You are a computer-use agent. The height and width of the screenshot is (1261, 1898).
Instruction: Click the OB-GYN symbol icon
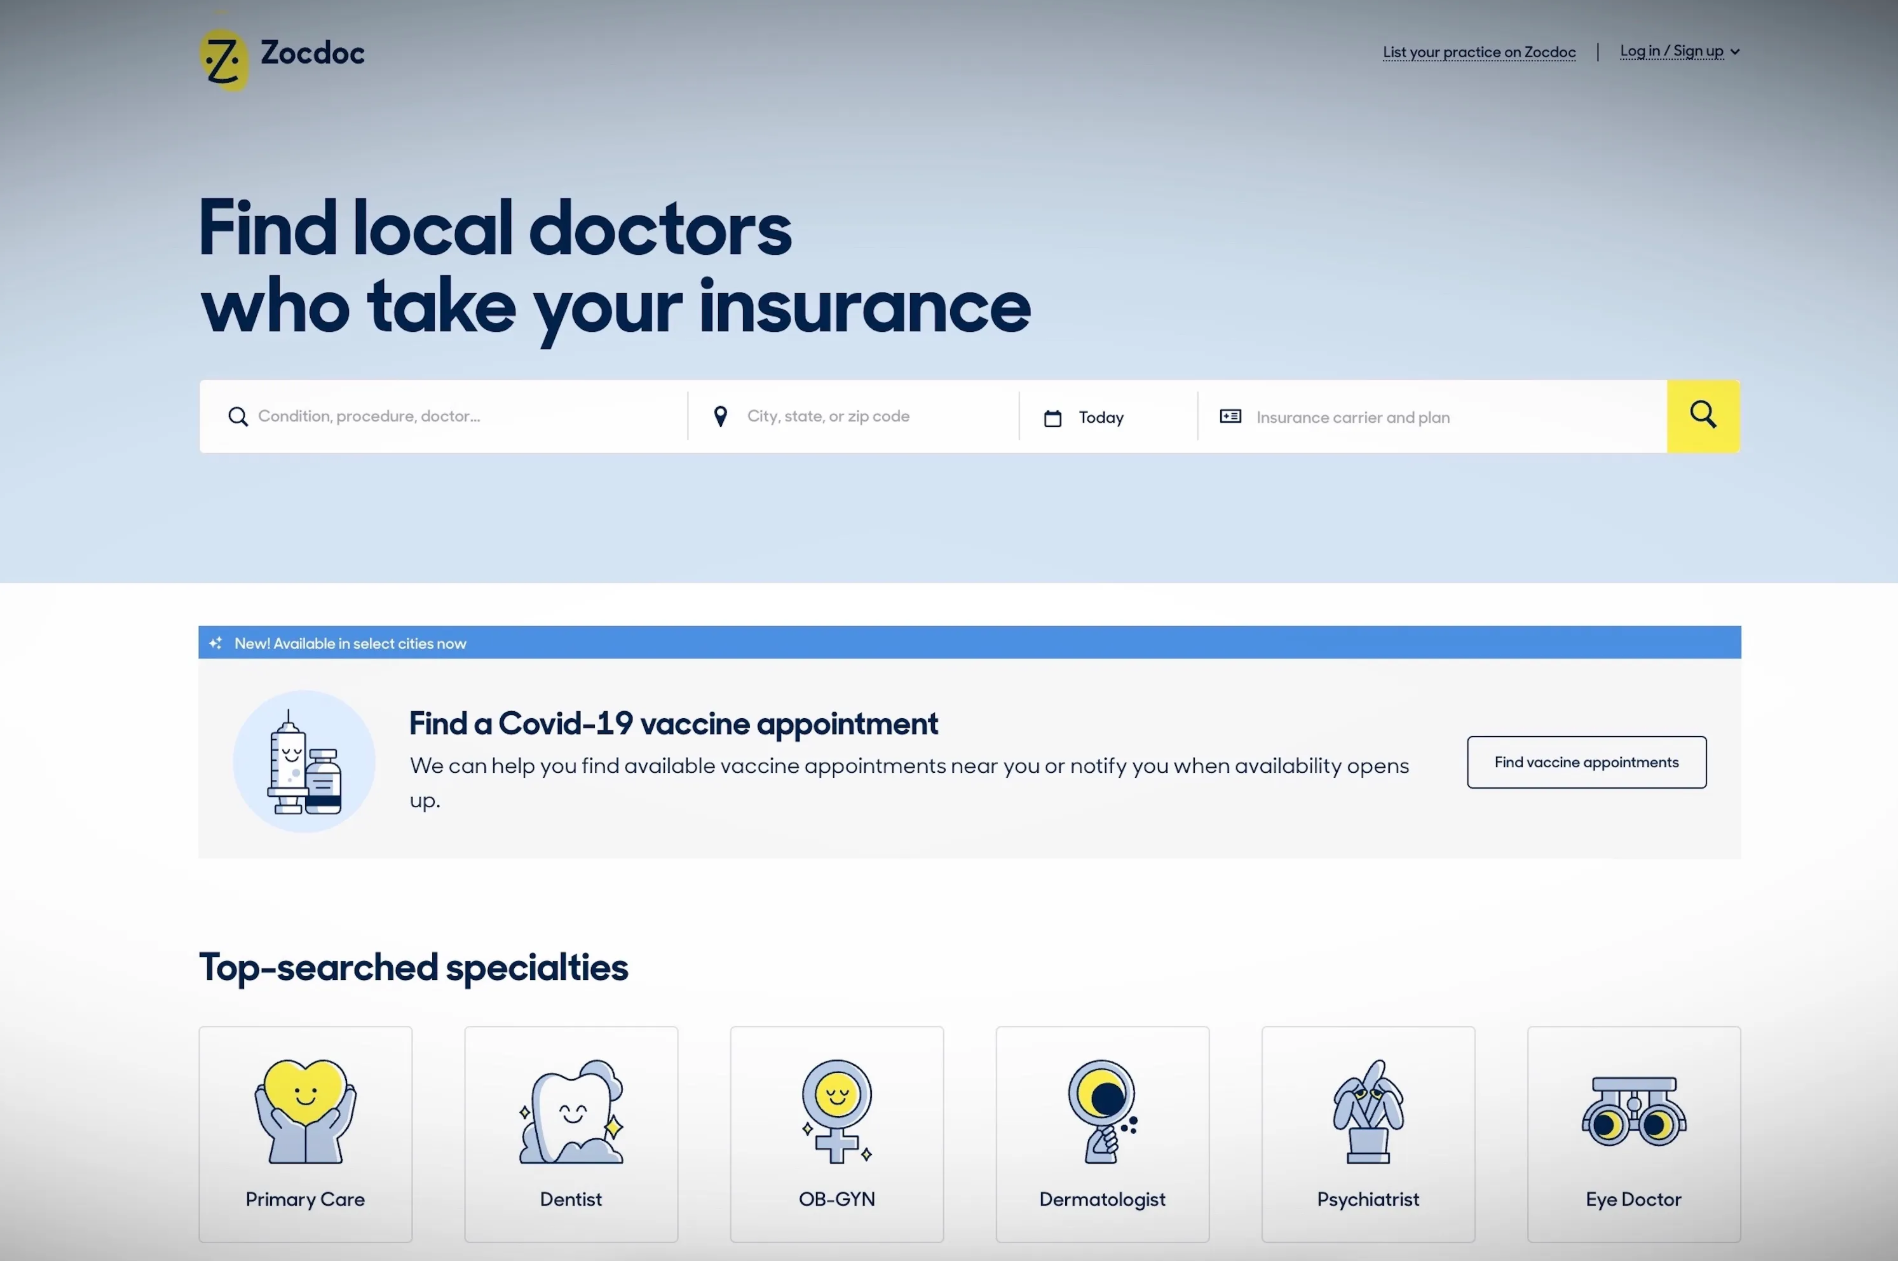click(837, 1111)
